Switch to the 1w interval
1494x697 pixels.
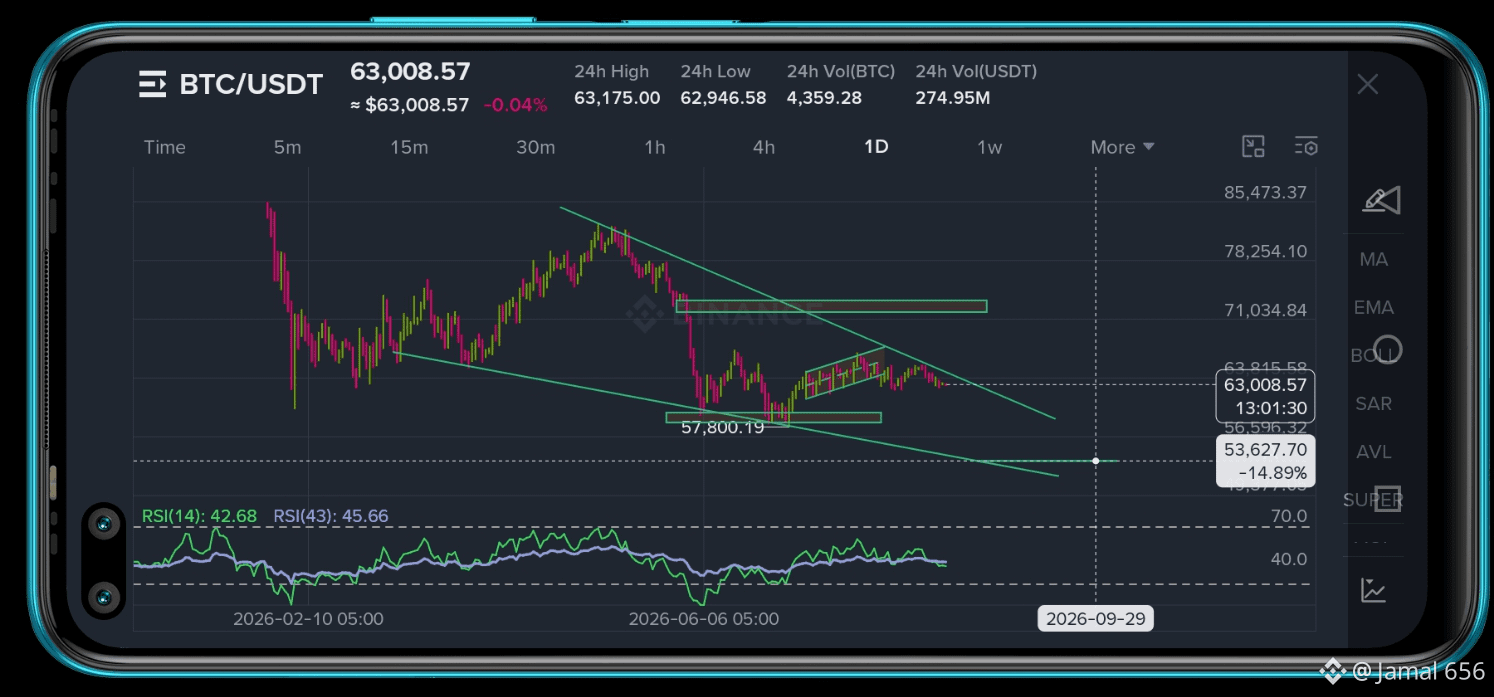point(989,147)
